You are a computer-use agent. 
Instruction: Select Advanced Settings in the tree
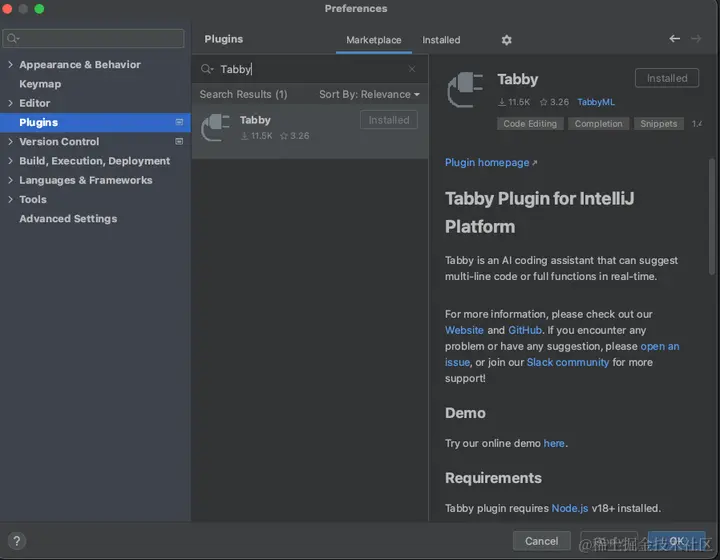[68, 218]
